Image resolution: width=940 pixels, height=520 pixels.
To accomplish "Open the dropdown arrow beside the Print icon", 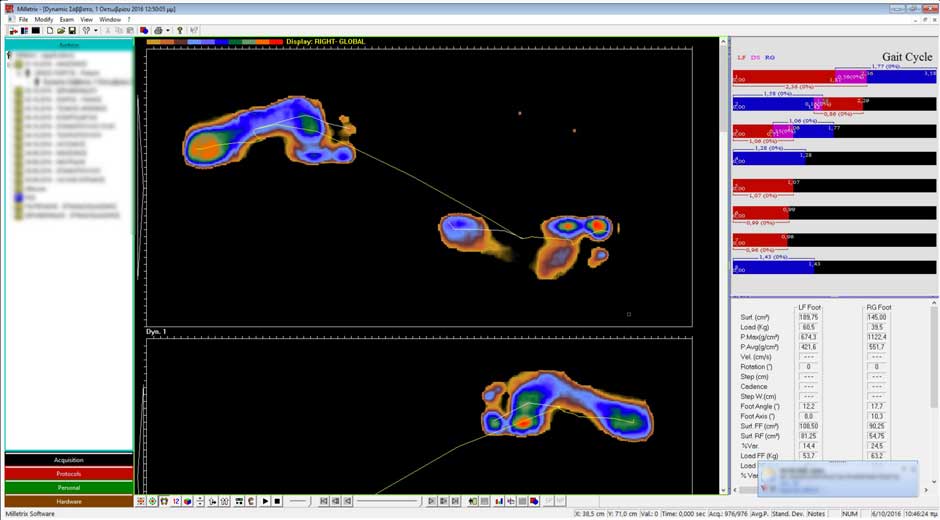I will point(168,31).
